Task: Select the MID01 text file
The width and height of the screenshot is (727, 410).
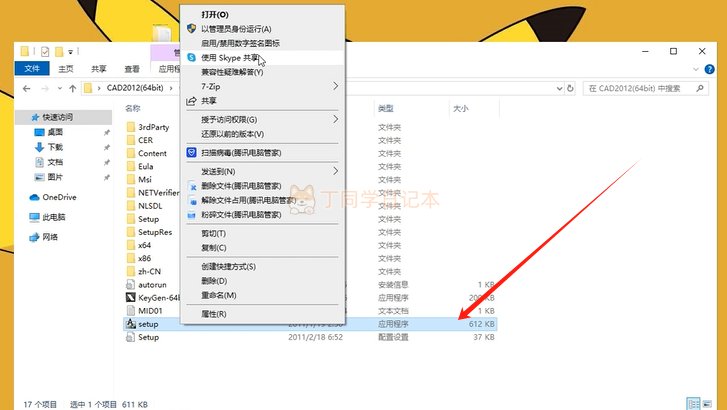Action: click(x=150, y=311)
